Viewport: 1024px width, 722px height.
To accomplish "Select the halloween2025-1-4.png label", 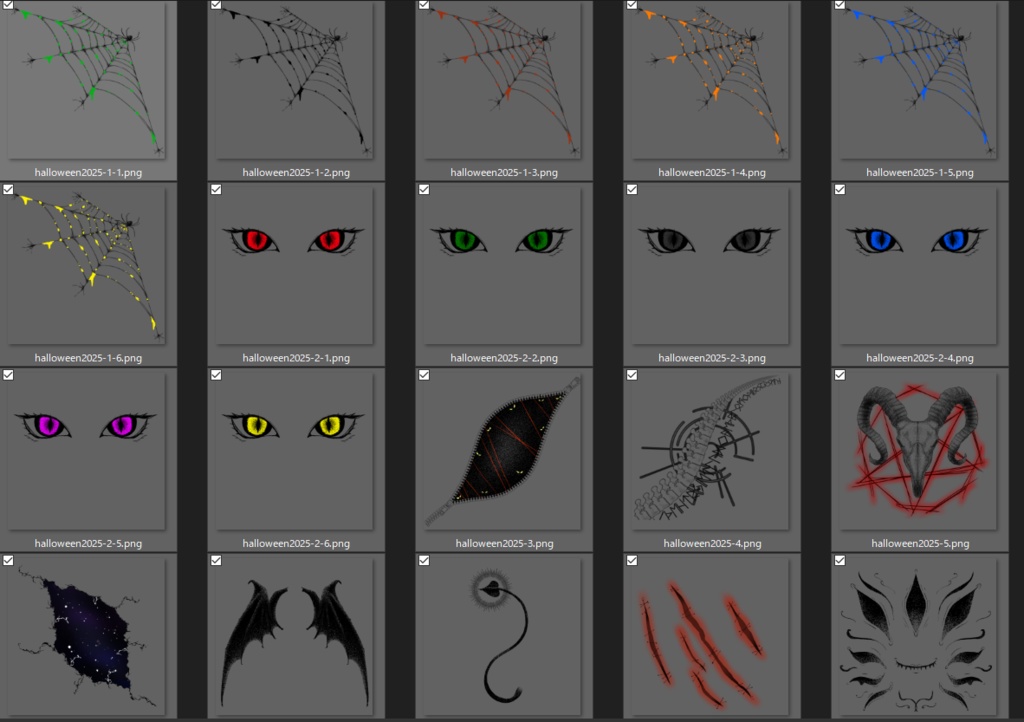I will point(712,172).
